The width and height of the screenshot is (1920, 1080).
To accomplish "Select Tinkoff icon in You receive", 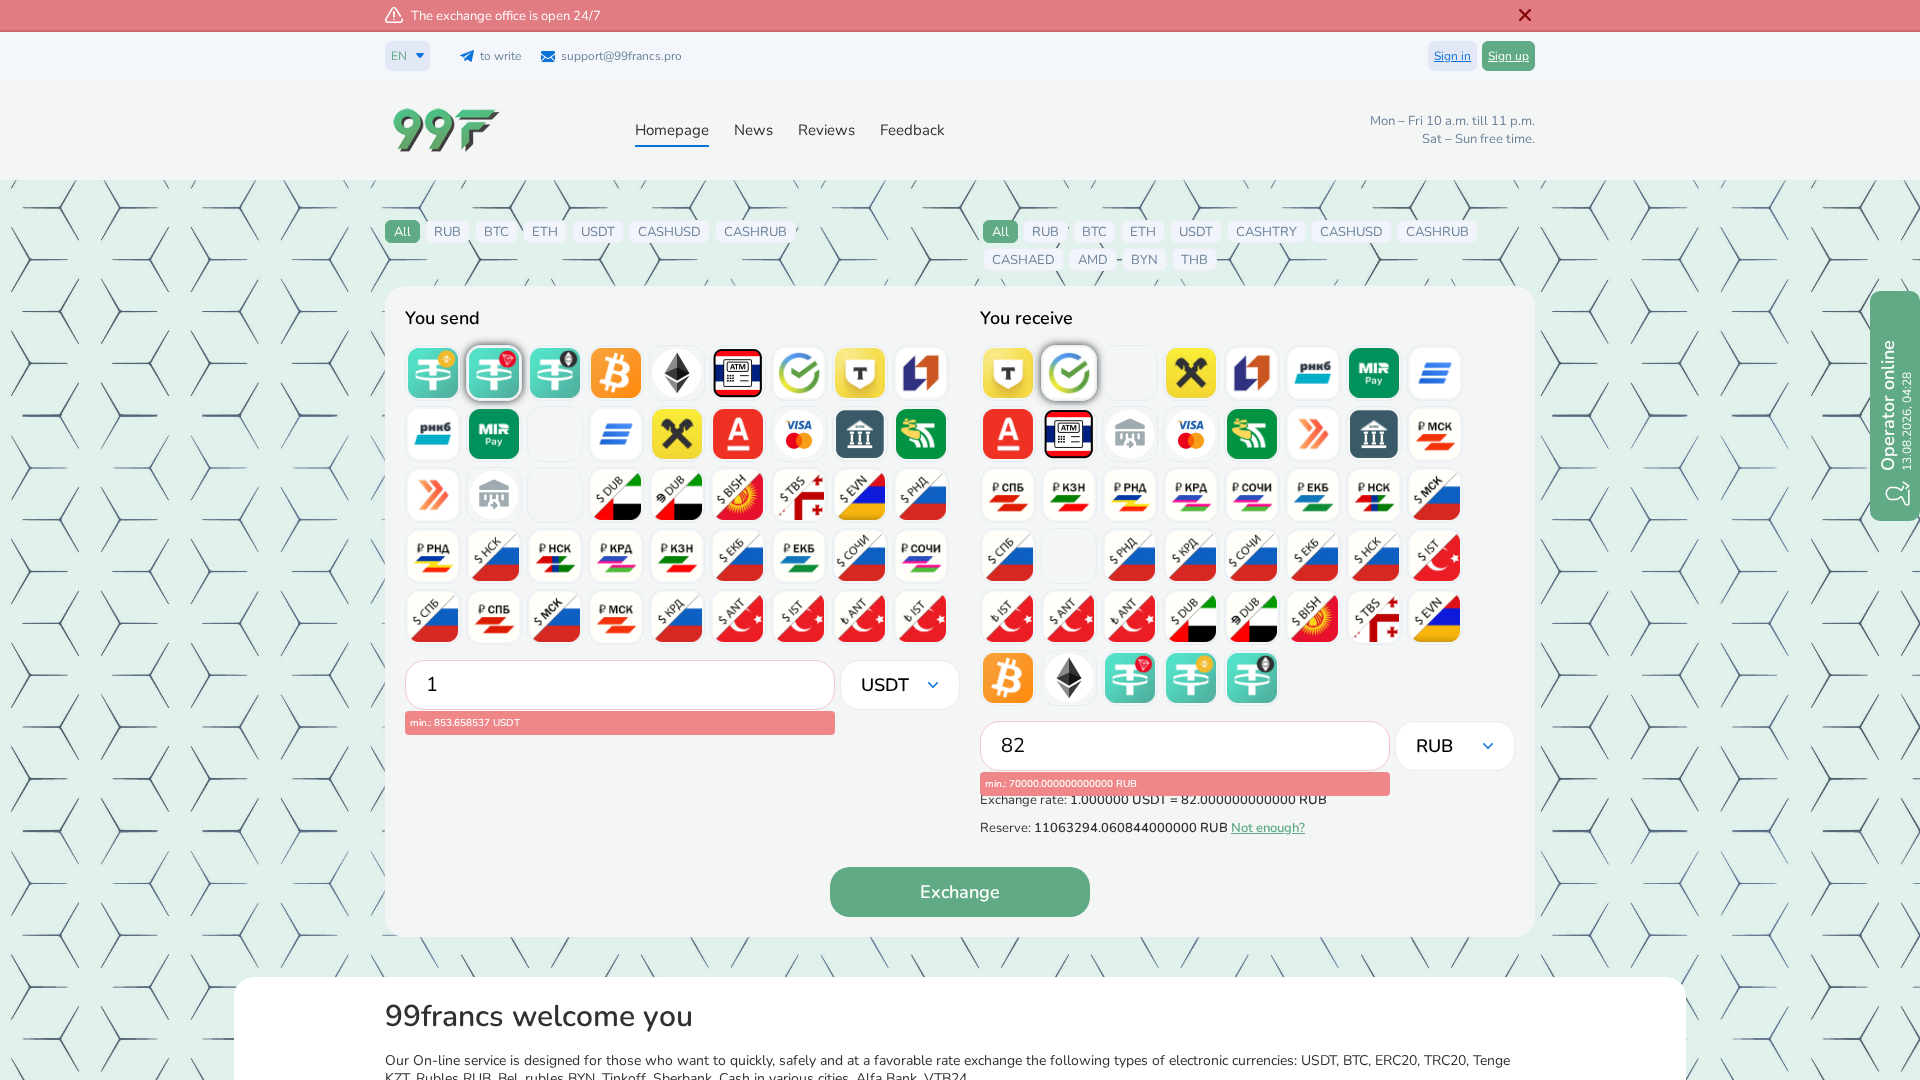I will point(1008,373).
